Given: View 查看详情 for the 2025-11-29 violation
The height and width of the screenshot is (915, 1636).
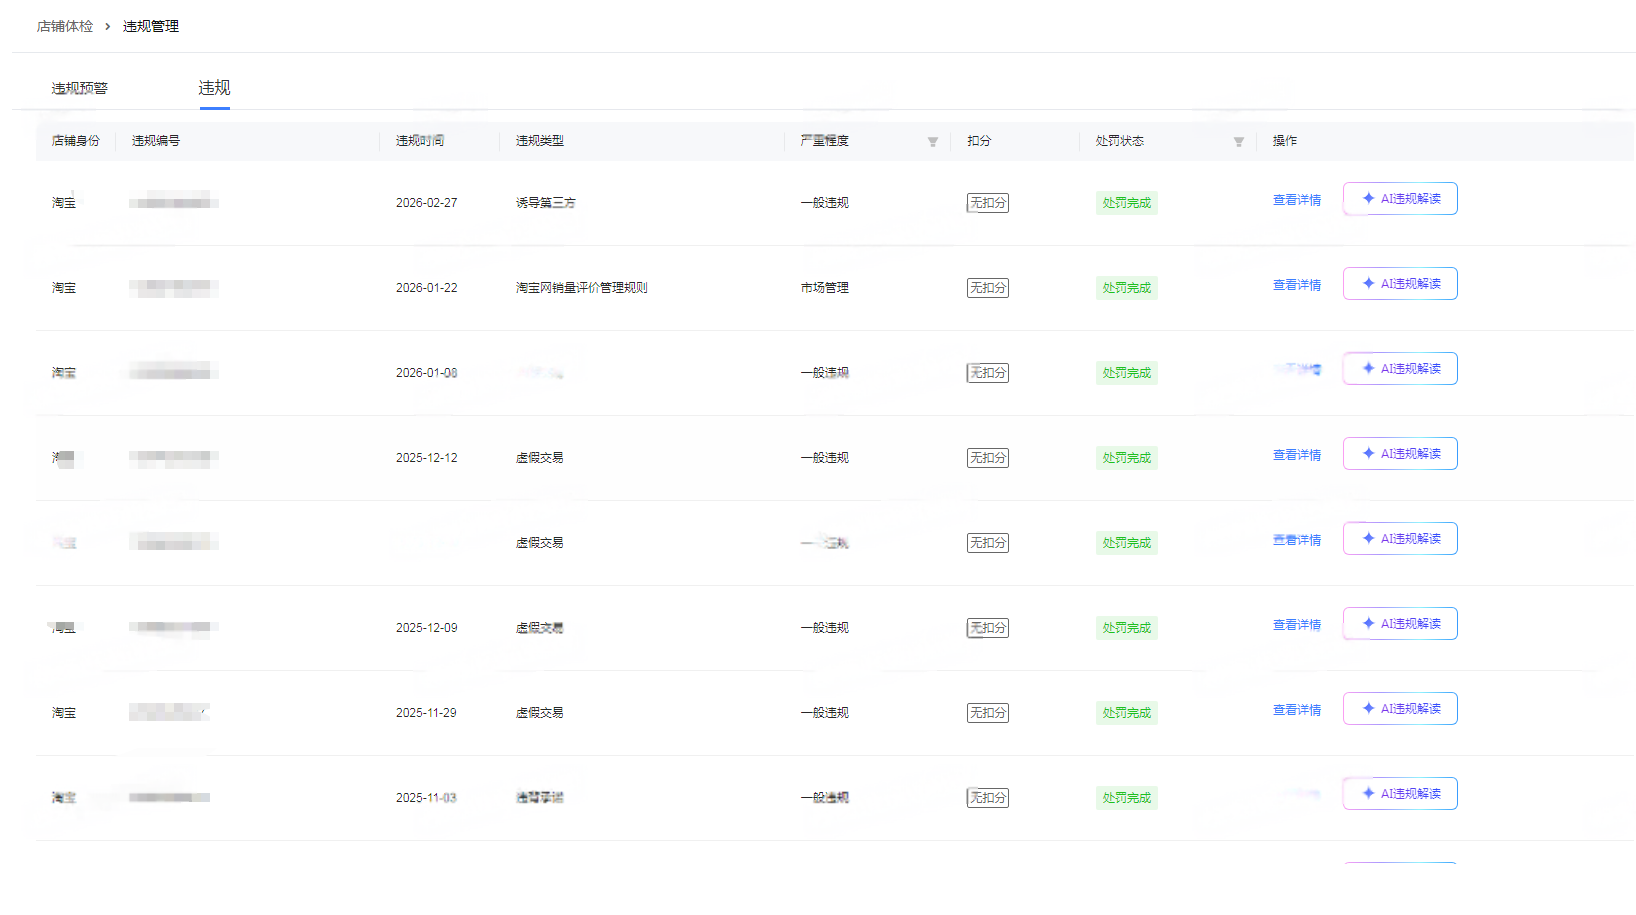Looking at the screenshot, I should click(x=1297, y=710).
